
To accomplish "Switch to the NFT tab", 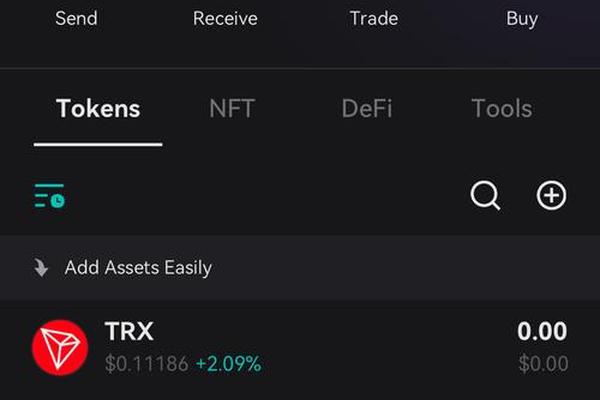I will (232, 109).
